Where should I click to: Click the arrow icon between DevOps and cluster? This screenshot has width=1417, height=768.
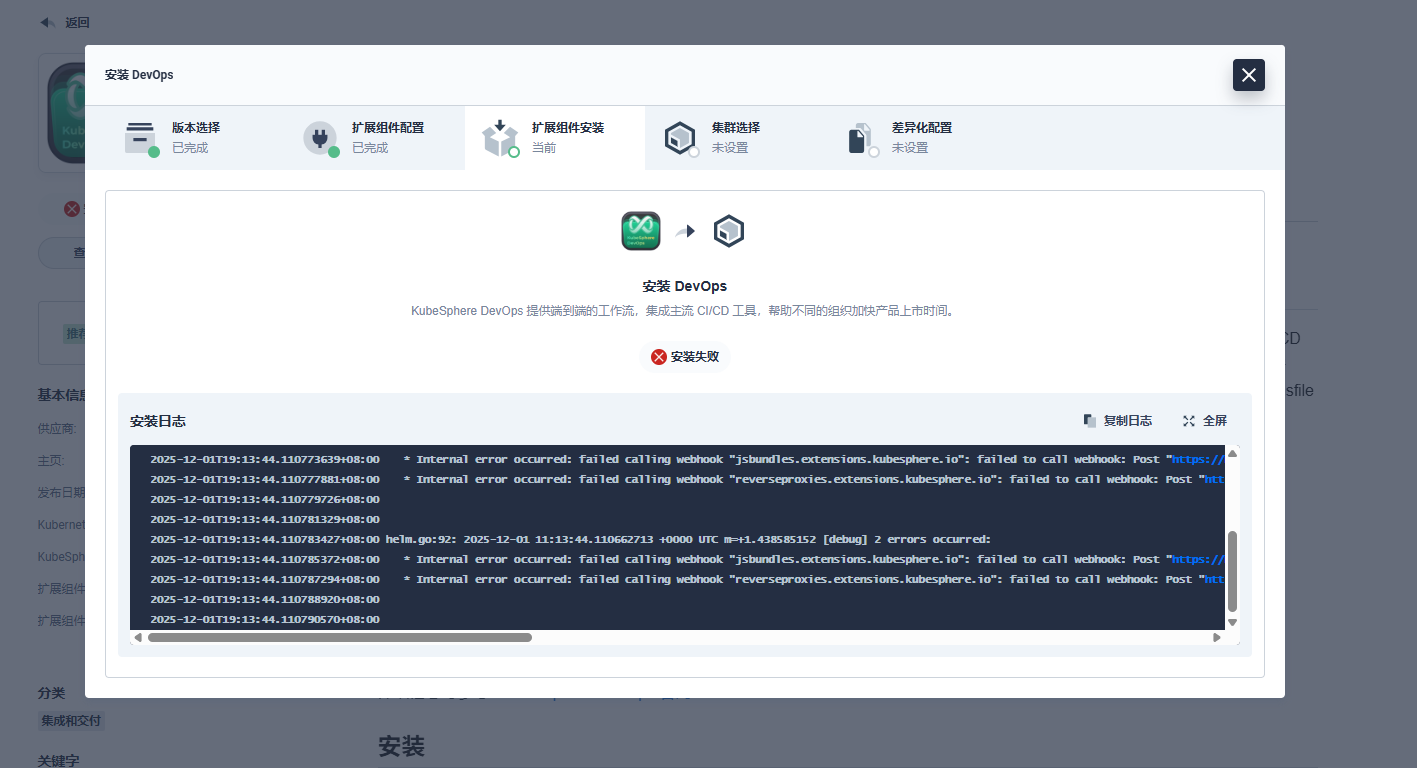(685, 231)
